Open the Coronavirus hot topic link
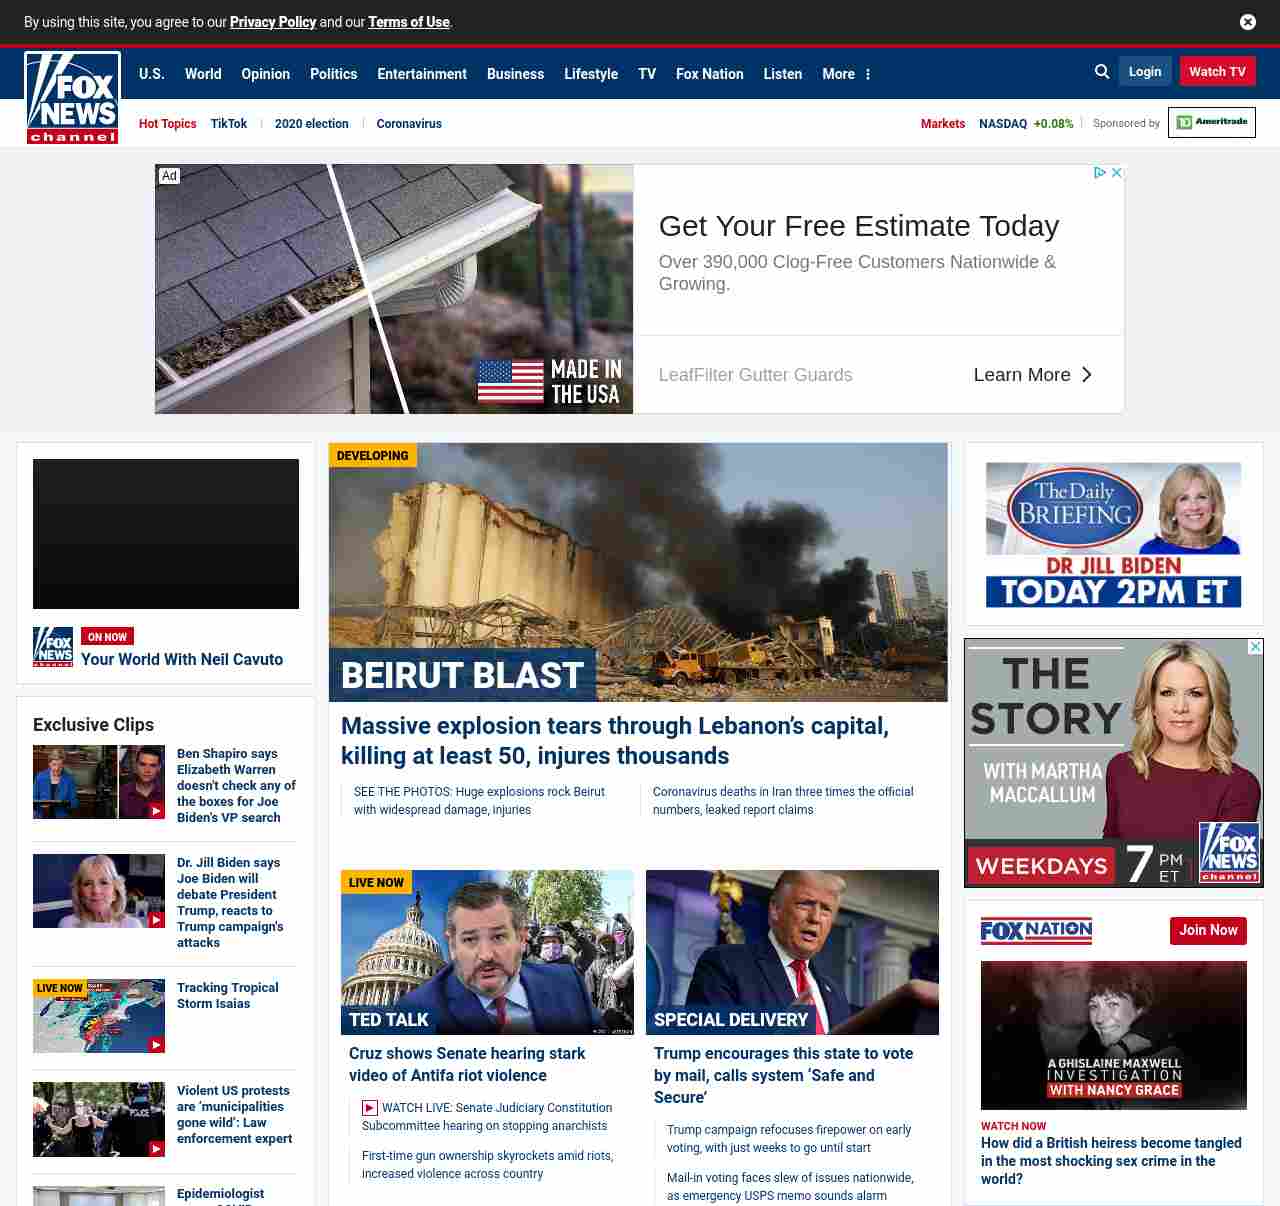Viewport: 1280px width, 1206px height. point(409,124)
